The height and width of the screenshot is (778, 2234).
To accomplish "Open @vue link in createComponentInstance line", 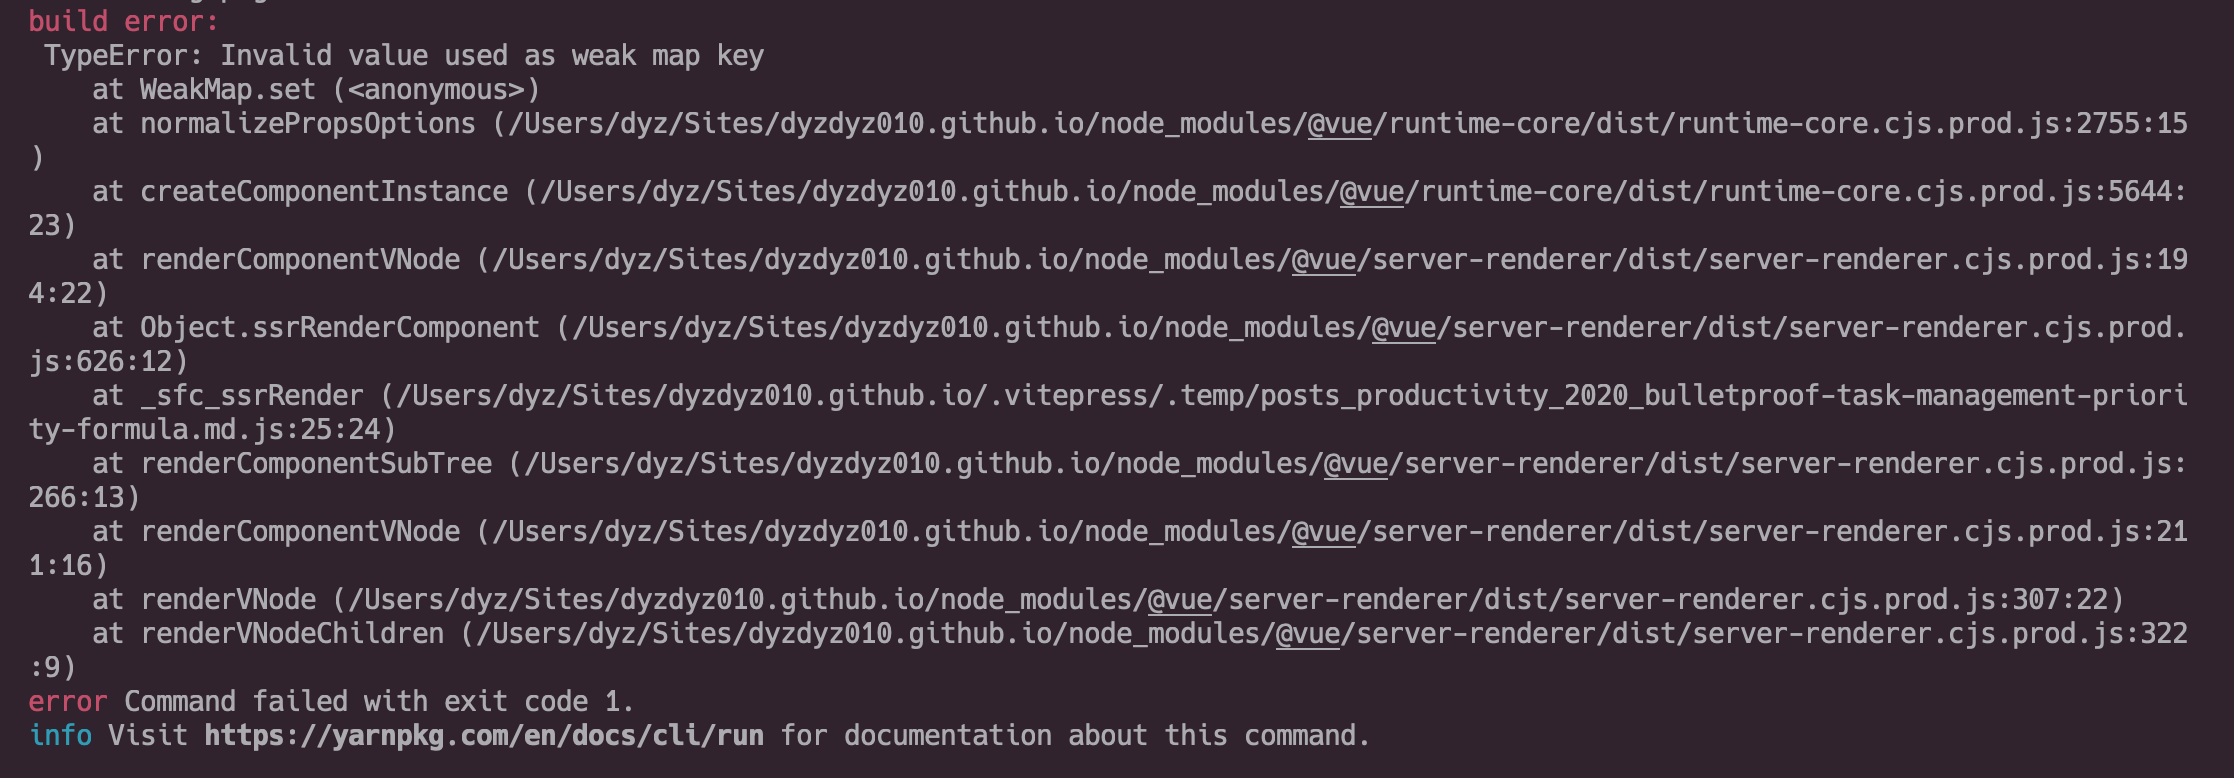I will pyautogui.click(x=1371, y=192).
